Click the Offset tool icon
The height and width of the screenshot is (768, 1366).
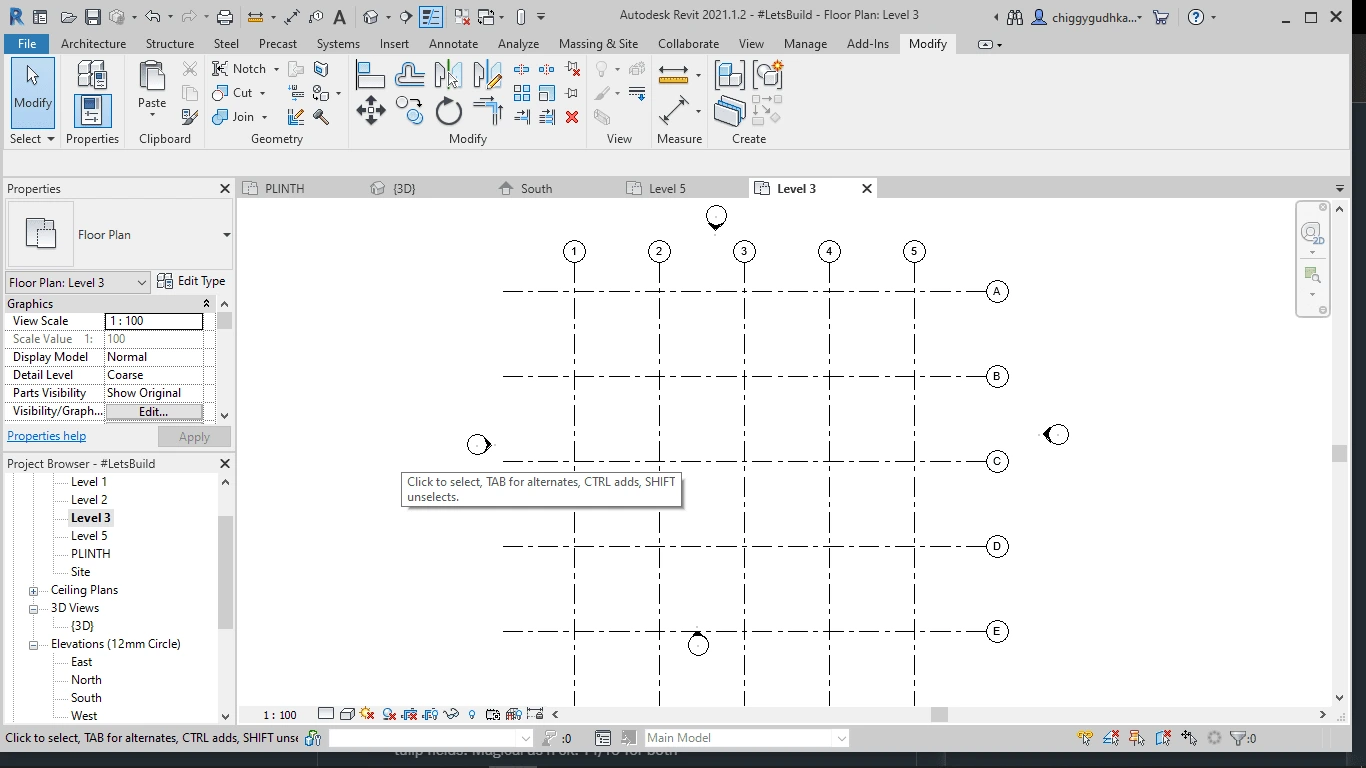point(410,75)
